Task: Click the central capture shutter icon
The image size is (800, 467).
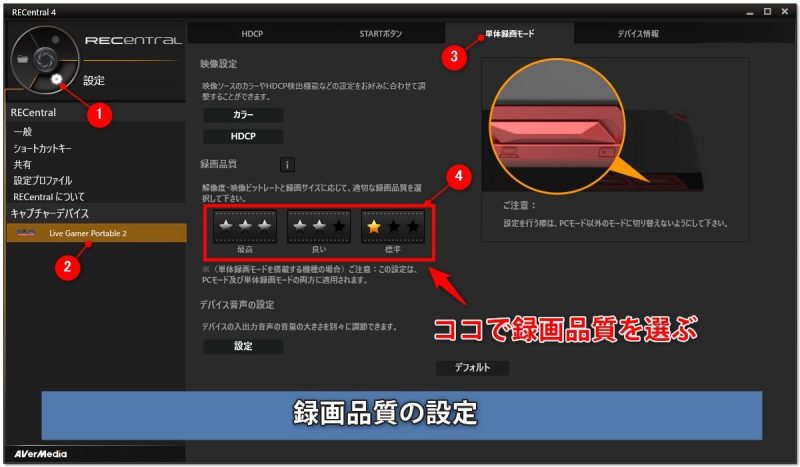Action: (x=45, y=59)
